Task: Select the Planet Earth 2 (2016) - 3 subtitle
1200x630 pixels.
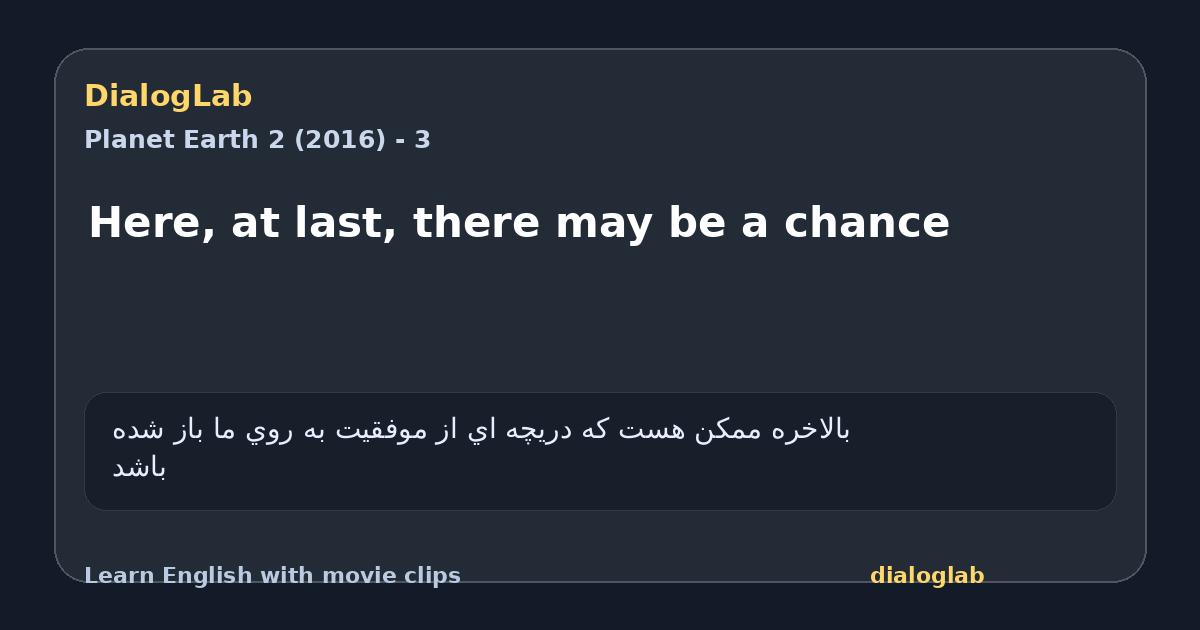Action: tap(257, 140)
